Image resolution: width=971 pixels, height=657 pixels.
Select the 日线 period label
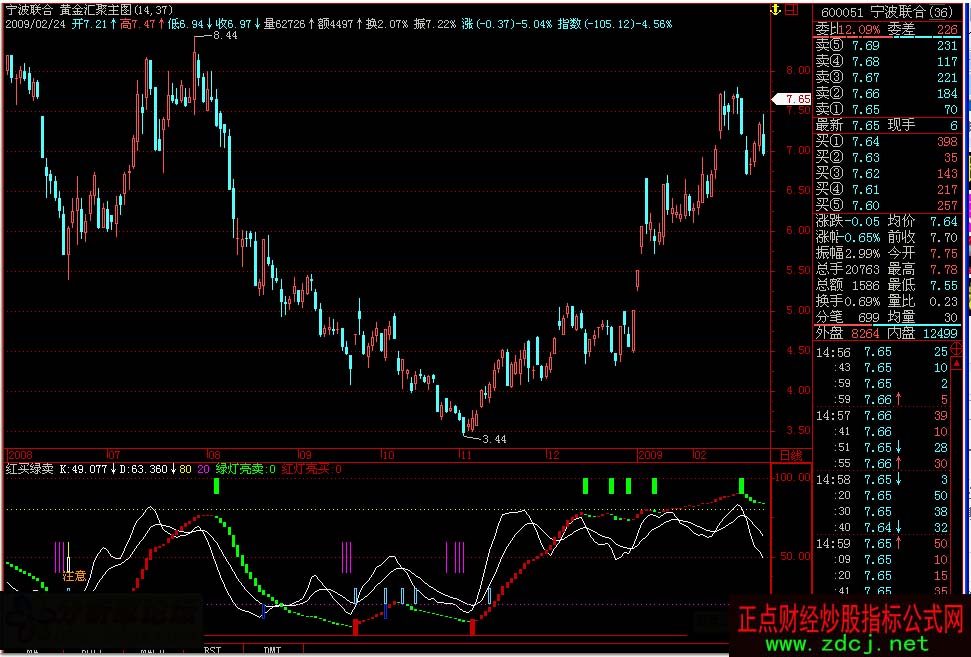coord(790,454)
